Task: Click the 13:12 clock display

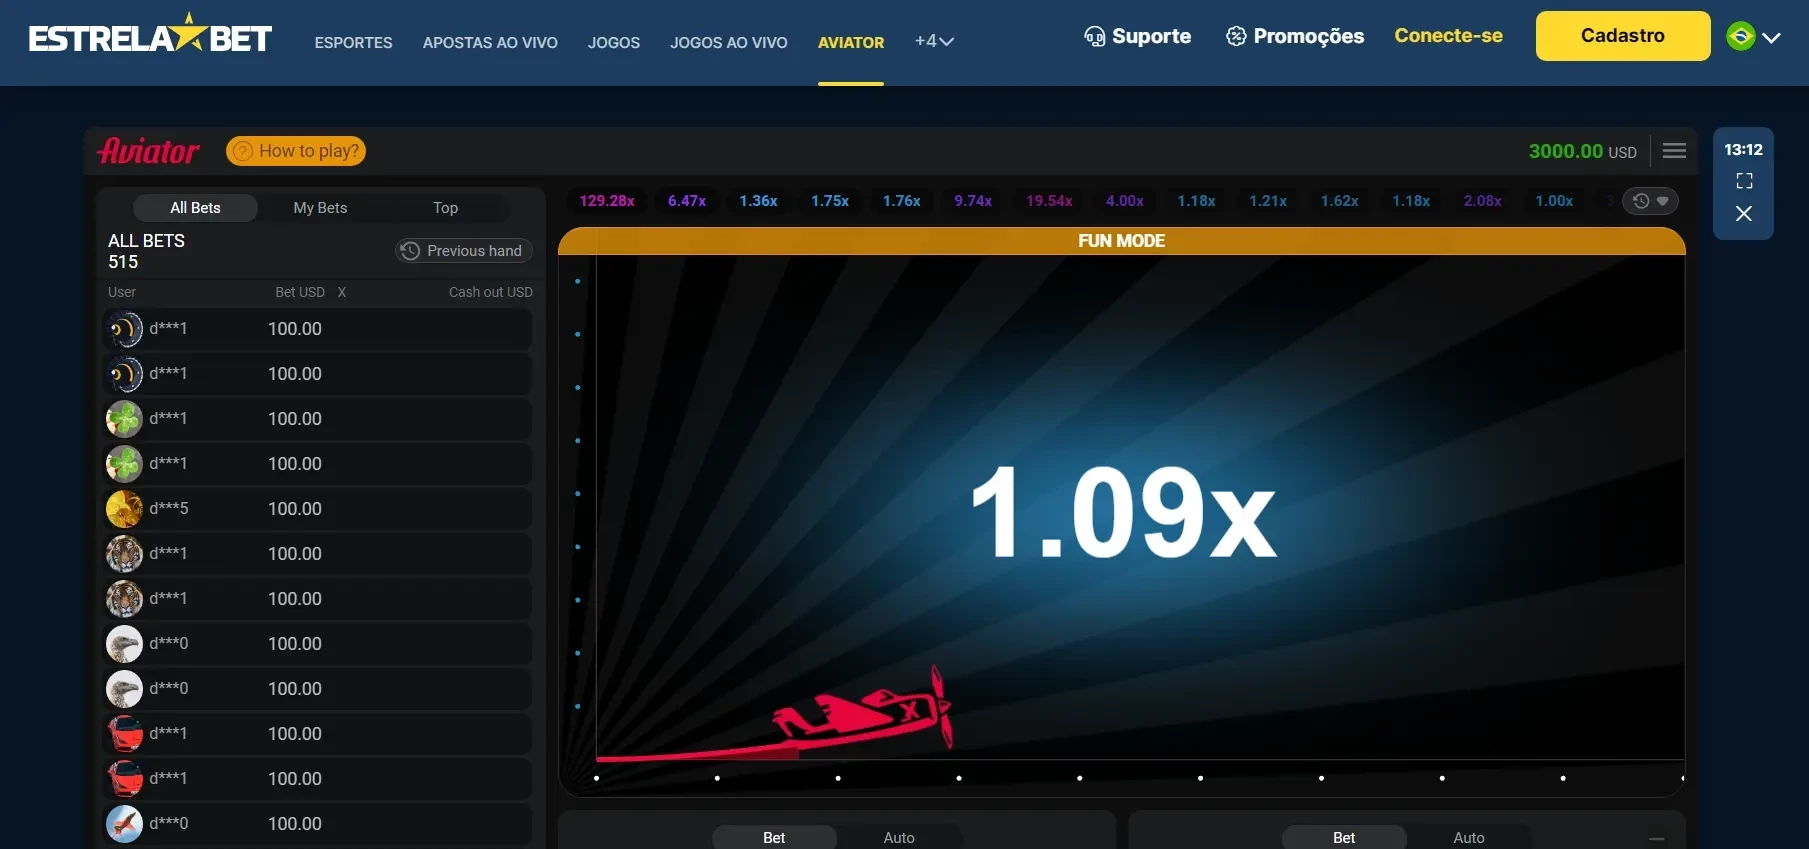Action: tap(1743, 149)
